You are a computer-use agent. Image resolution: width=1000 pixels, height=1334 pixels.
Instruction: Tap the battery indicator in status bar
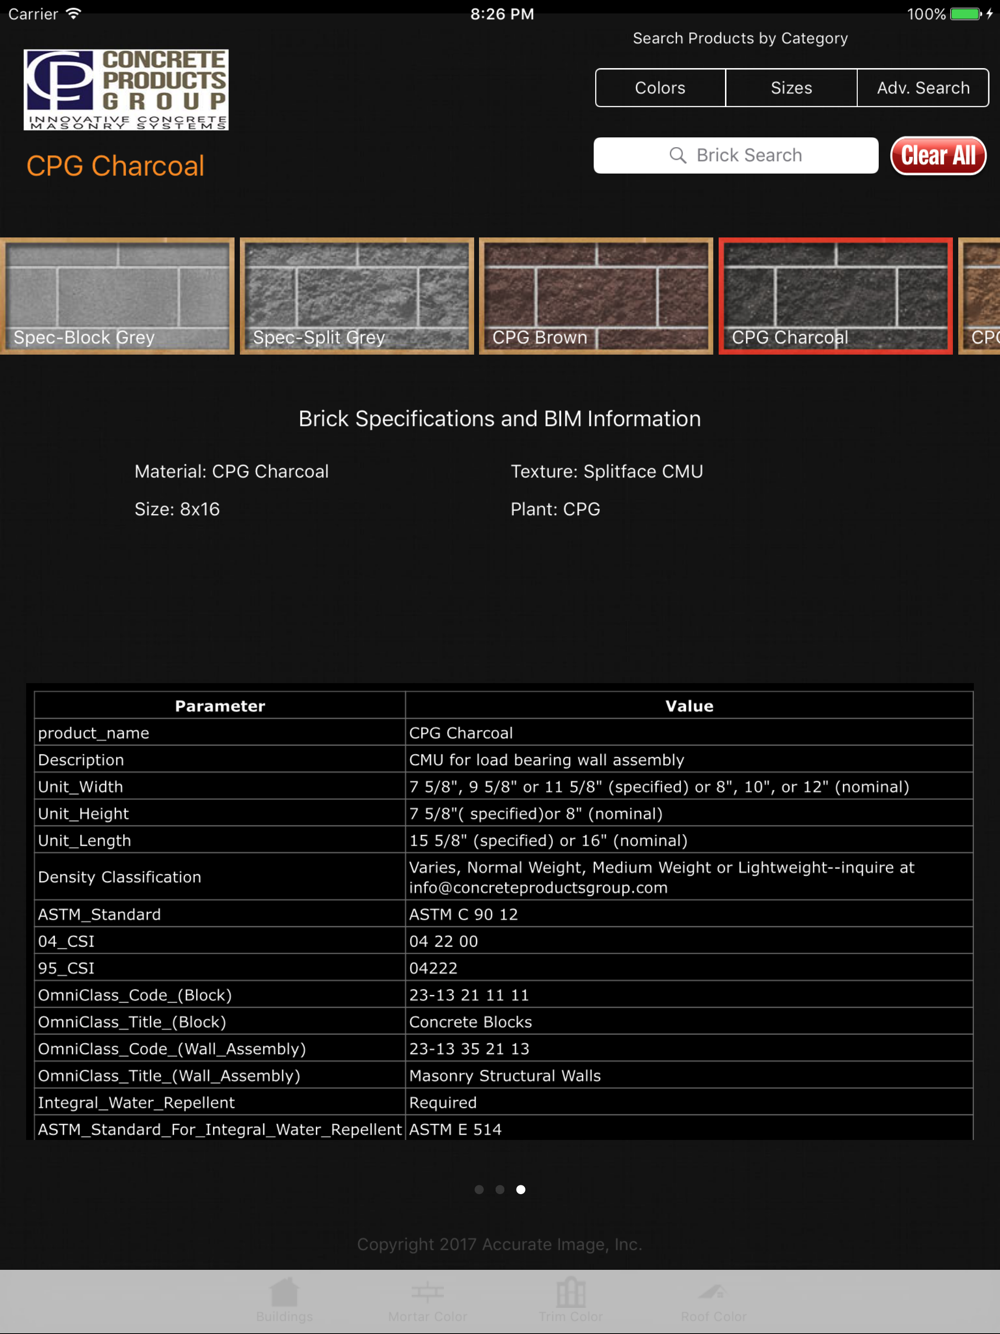click(966, 14)
